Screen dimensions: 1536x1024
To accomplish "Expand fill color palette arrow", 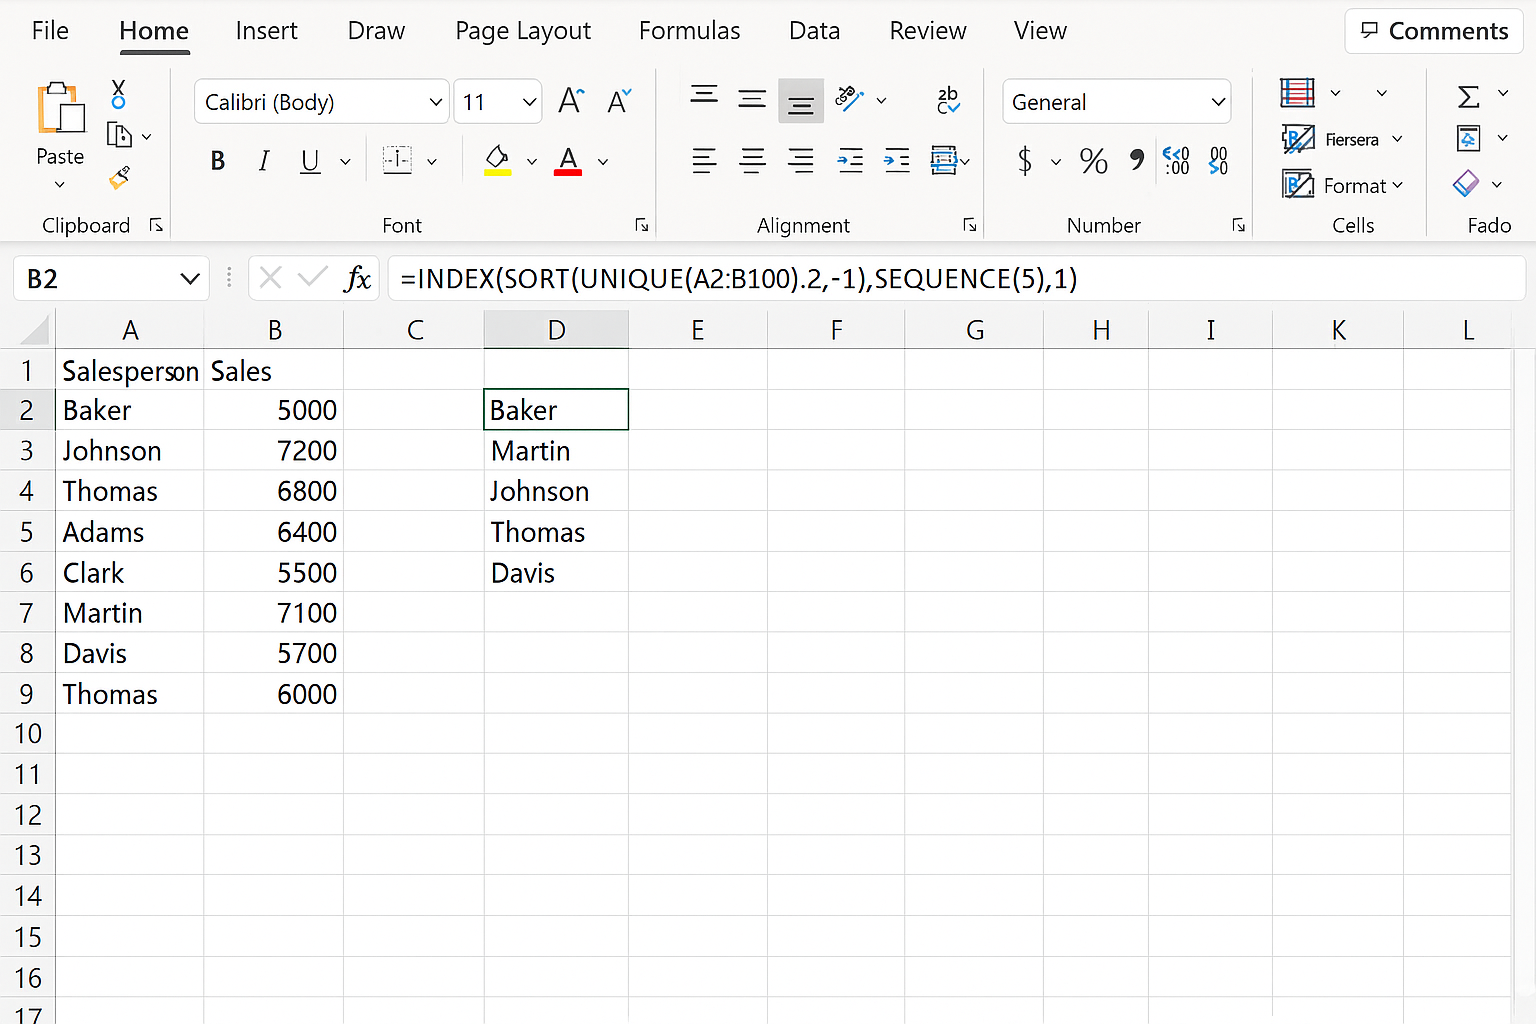I will coord(531,161).
